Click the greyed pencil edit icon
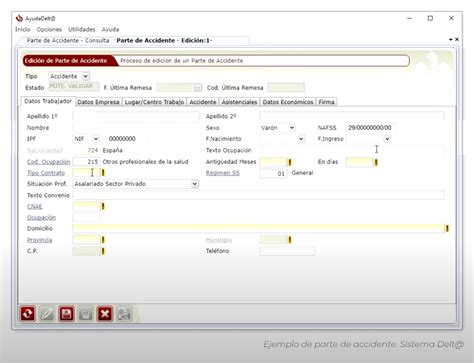This screenshot has width=474, height=363. (x=47, y=314)
